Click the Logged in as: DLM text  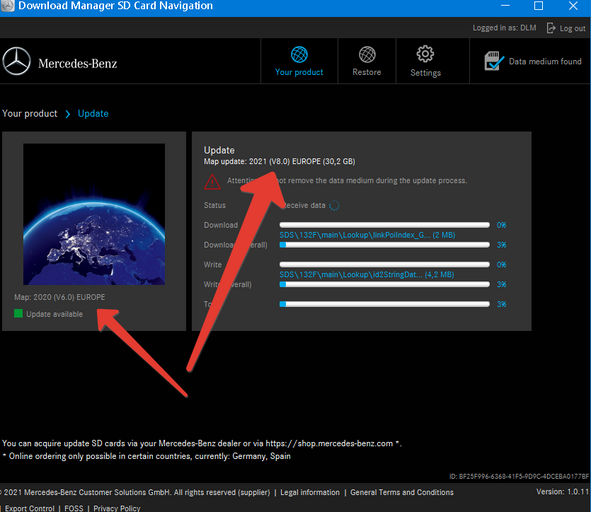click(504, 28)
